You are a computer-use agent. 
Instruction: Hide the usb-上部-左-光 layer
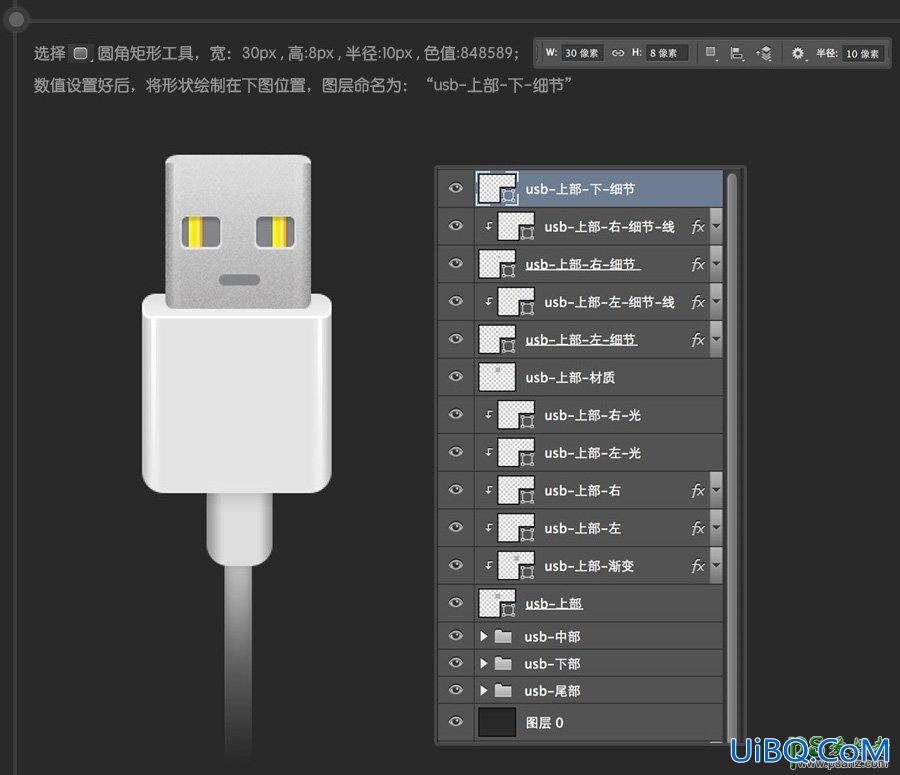pyautogui.click(x=456, y=452)
